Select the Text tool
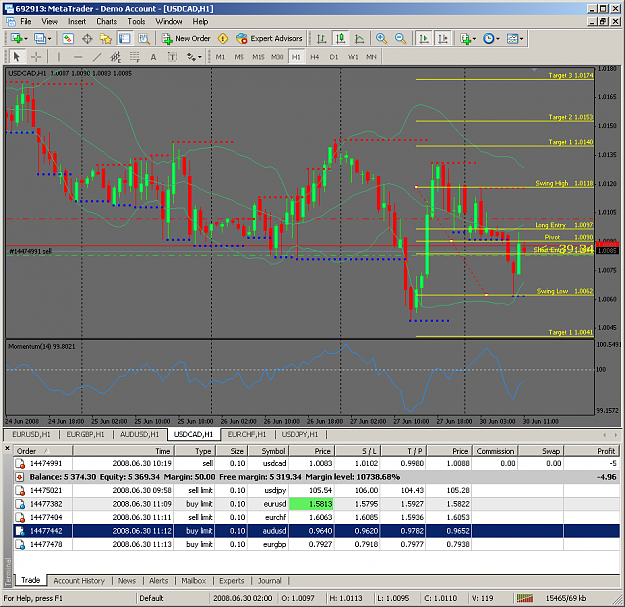The height and width of the screenshot is (607, 625). click(x=153, y=57)
